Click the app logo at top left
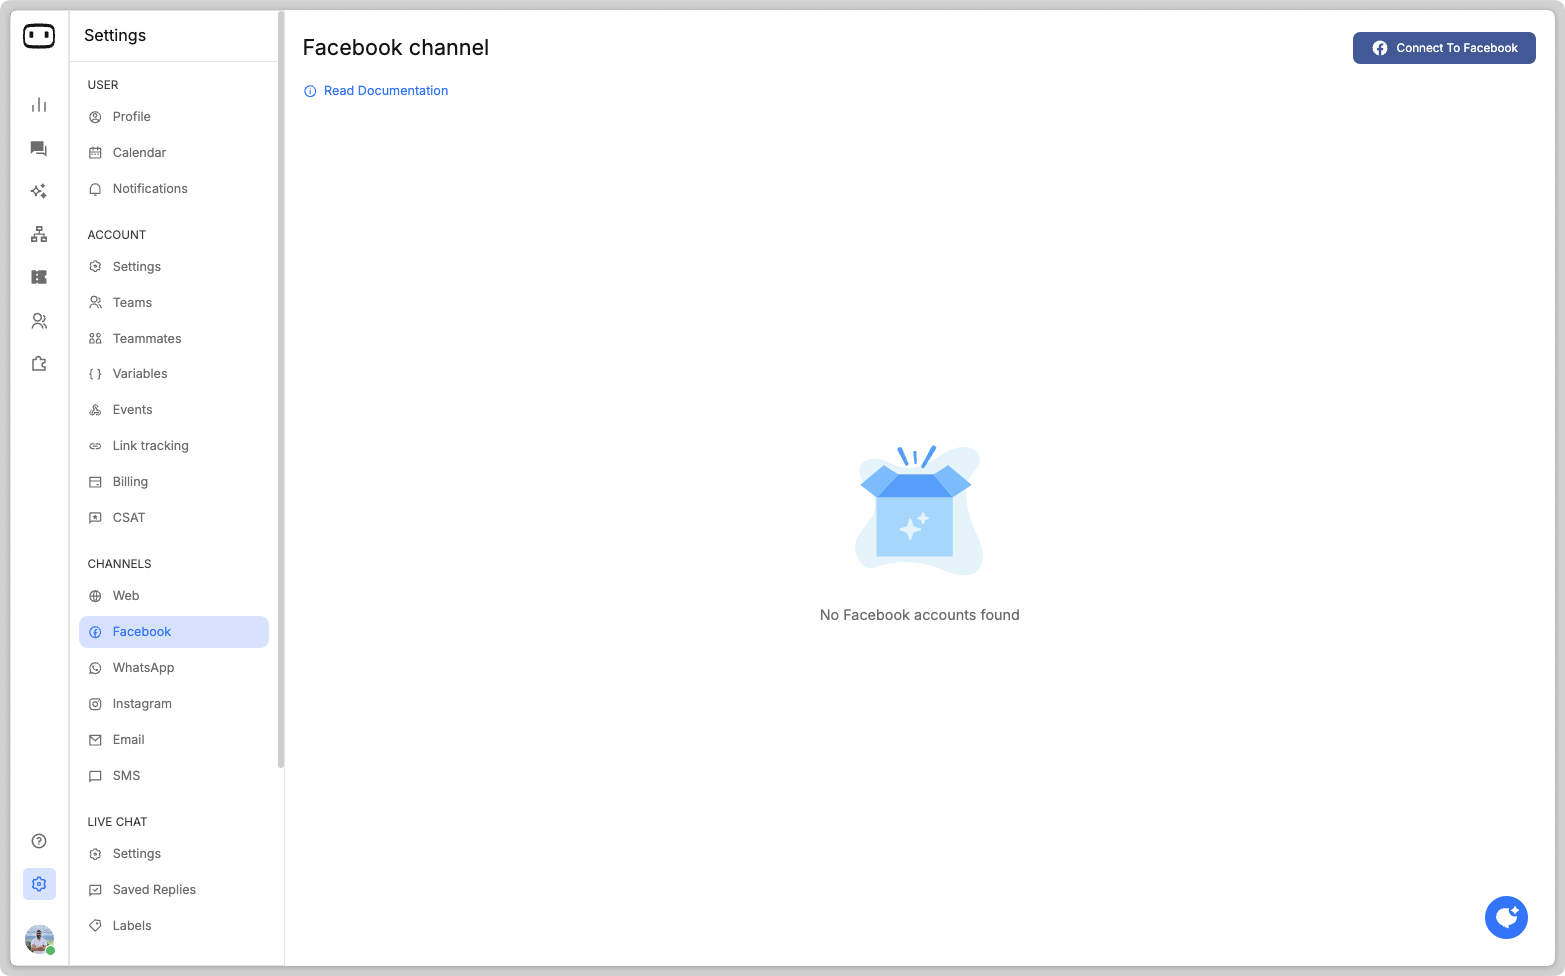This screenshot has width=1565, height=976. 39,36
